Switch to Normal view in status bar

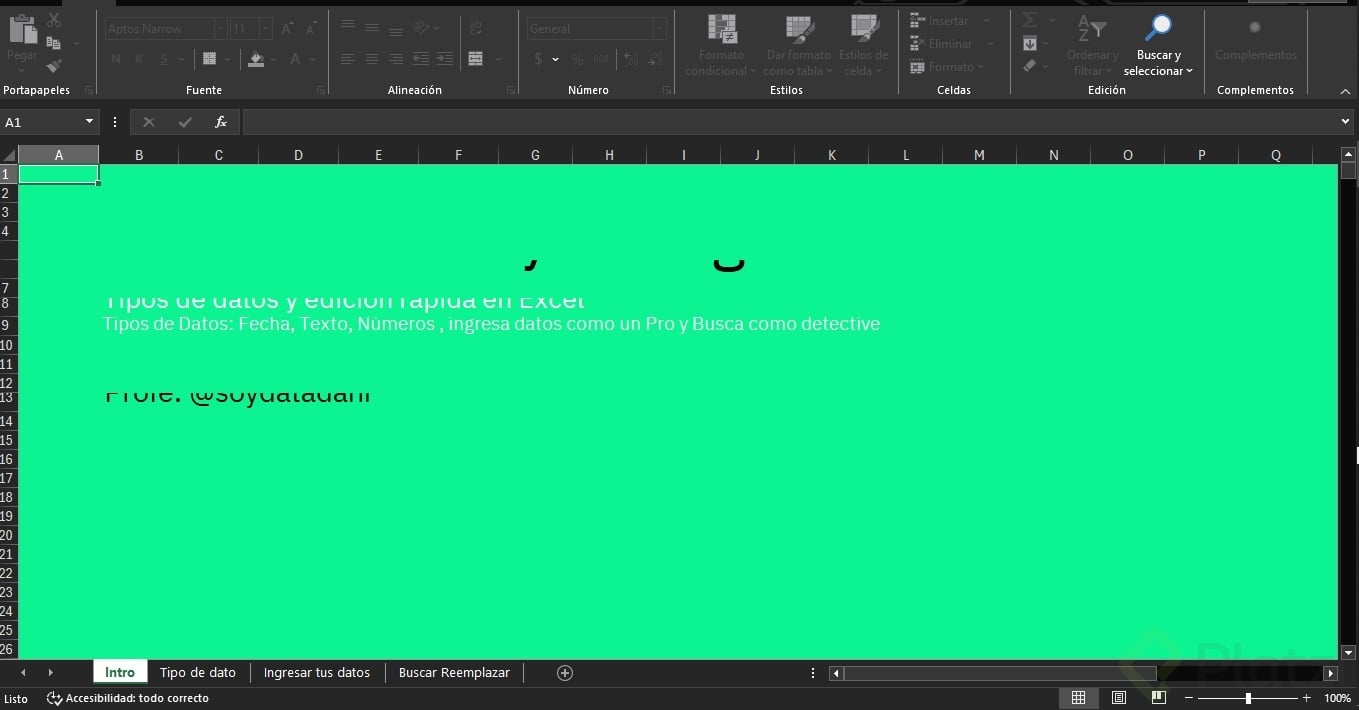1078,698
